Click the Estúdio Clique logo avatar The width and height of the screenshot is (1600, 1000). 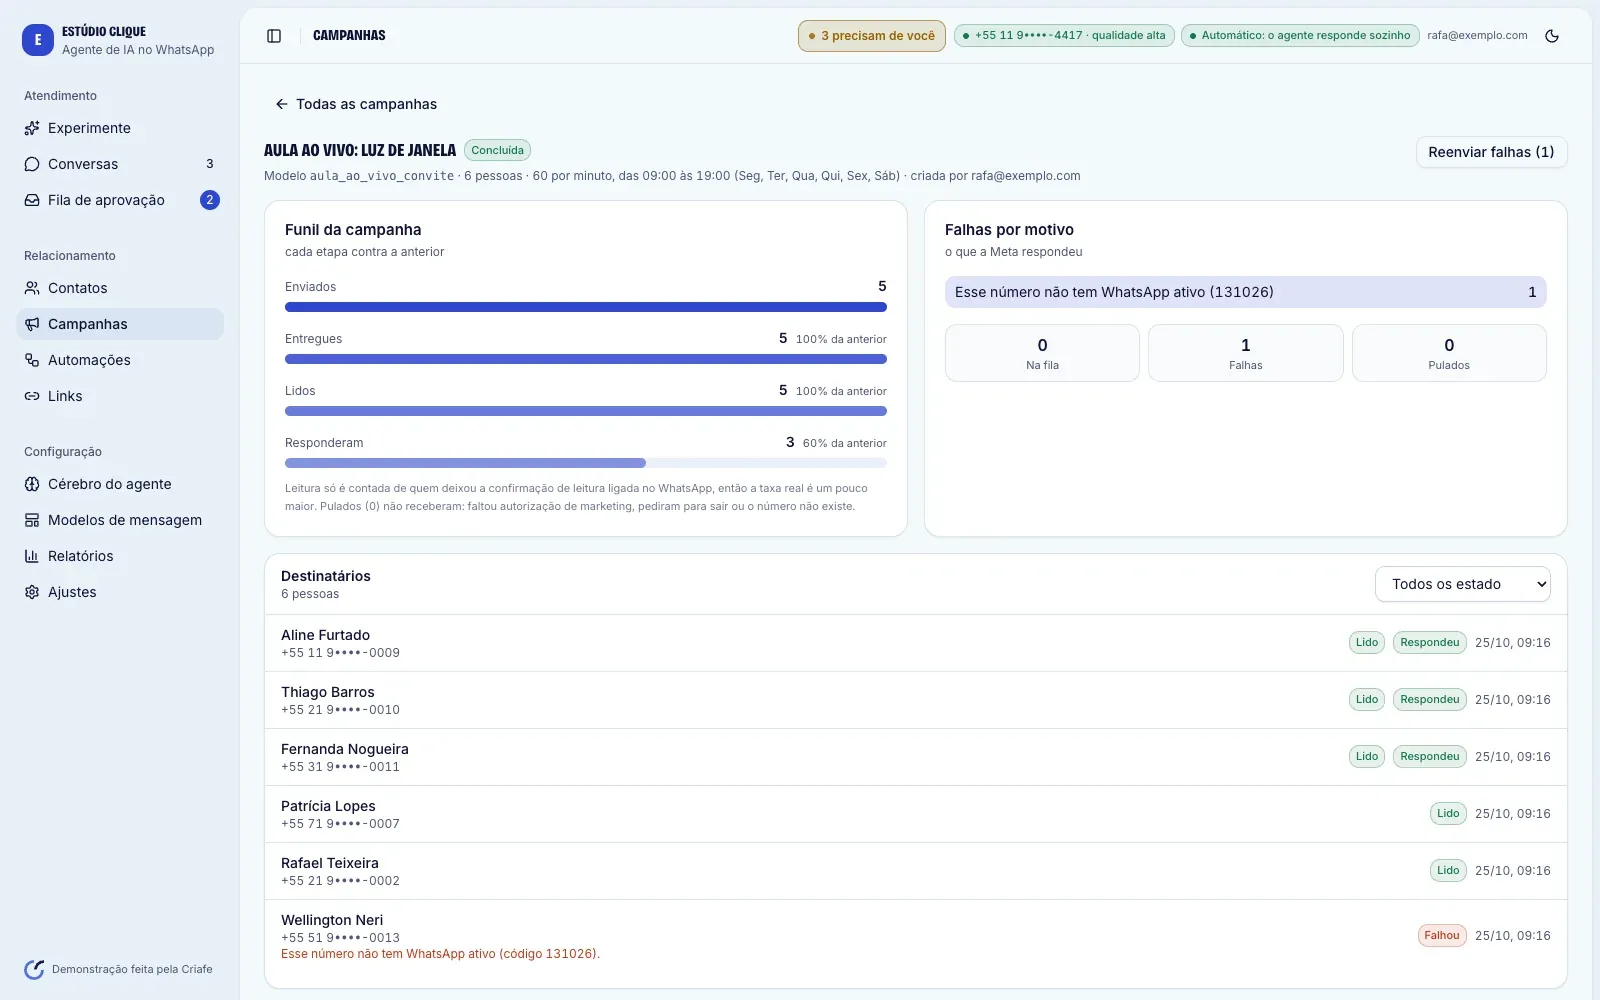38,40
